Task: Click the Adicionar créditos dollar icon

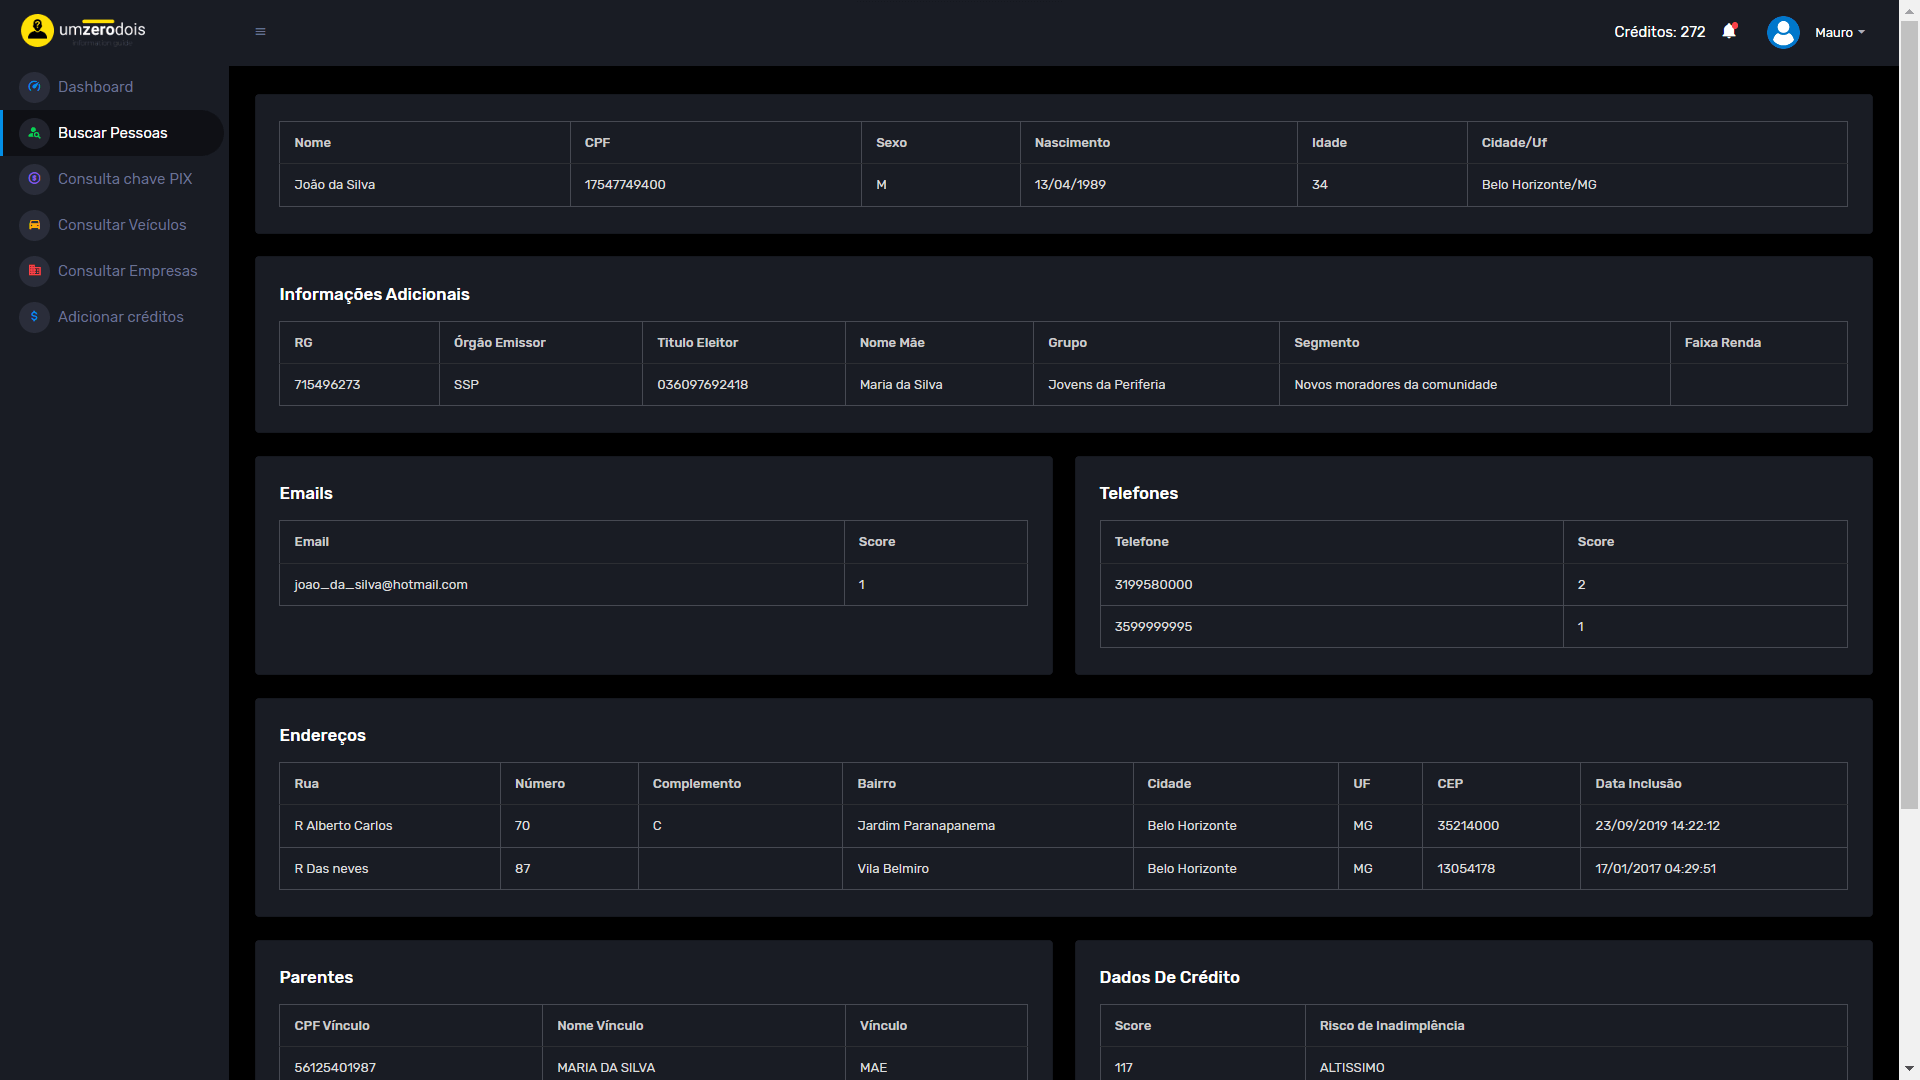Action: [34, 317]
